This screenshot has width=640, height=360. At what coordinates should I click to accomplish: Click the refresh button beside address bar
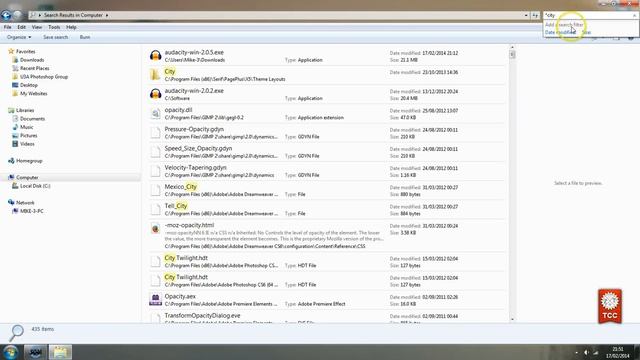[x=535, y=15]
